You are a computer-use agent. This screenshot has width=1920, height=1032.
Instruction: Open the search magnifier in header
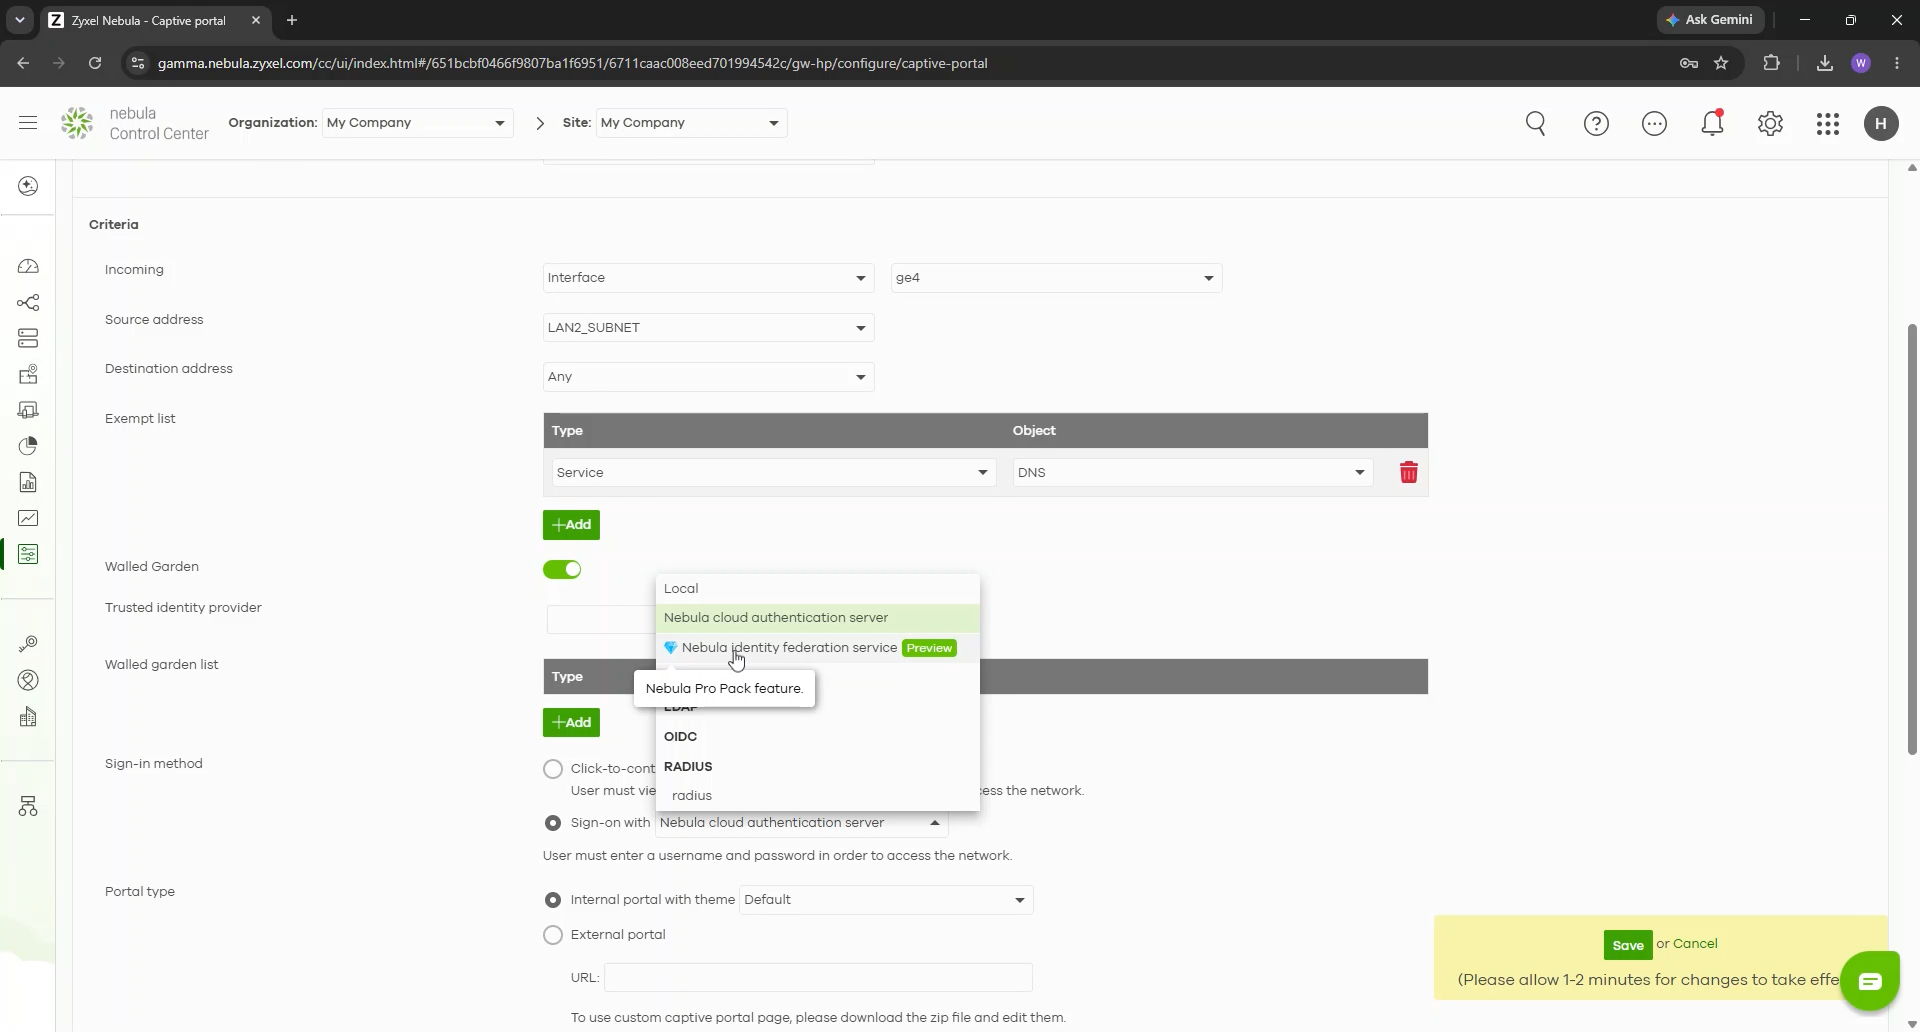1536,123
